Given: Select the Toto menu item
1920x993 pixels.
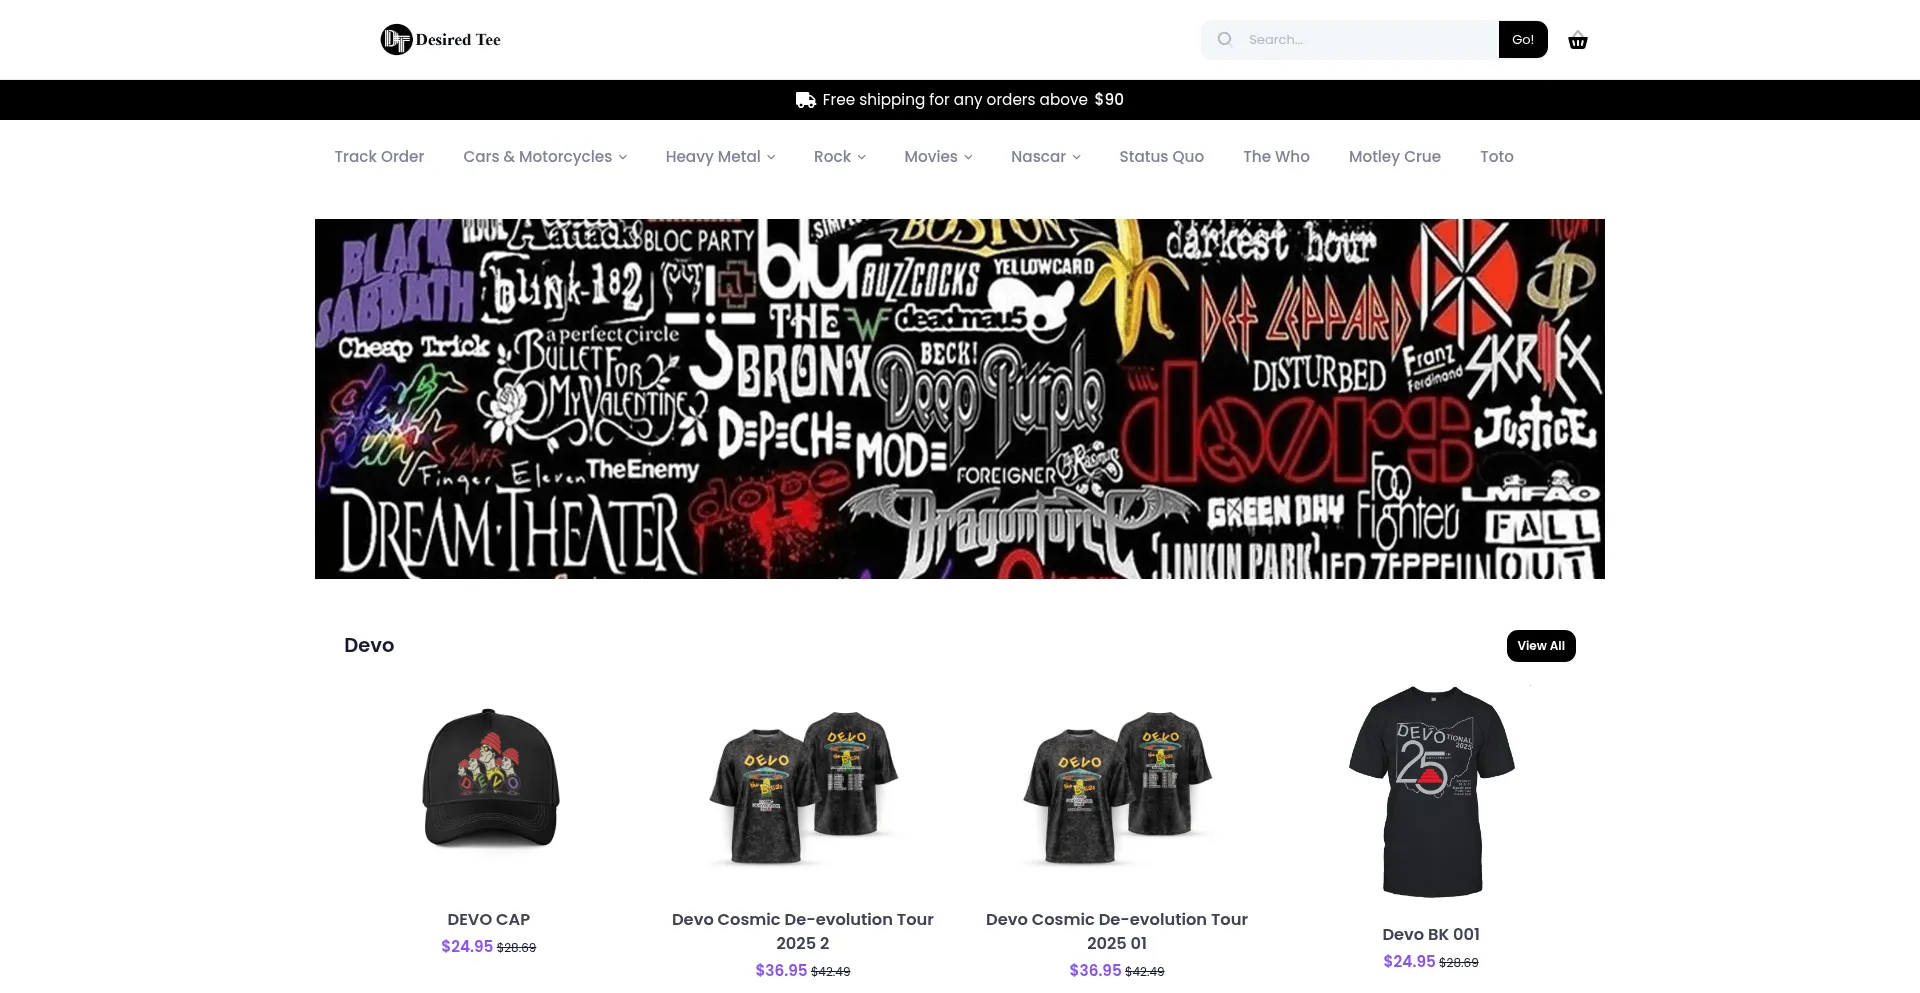Looking at the screenshot, I should coord(1496,157).
